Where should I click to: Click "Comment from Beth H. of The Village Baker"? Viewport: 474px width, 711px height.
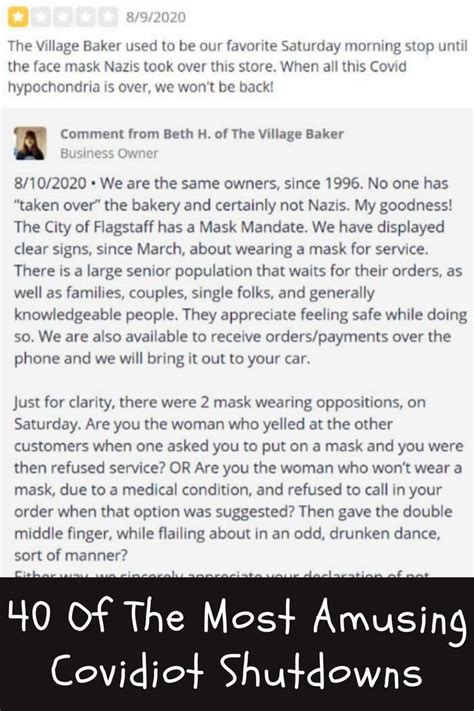pyautogui.click(x=202, y=134)
